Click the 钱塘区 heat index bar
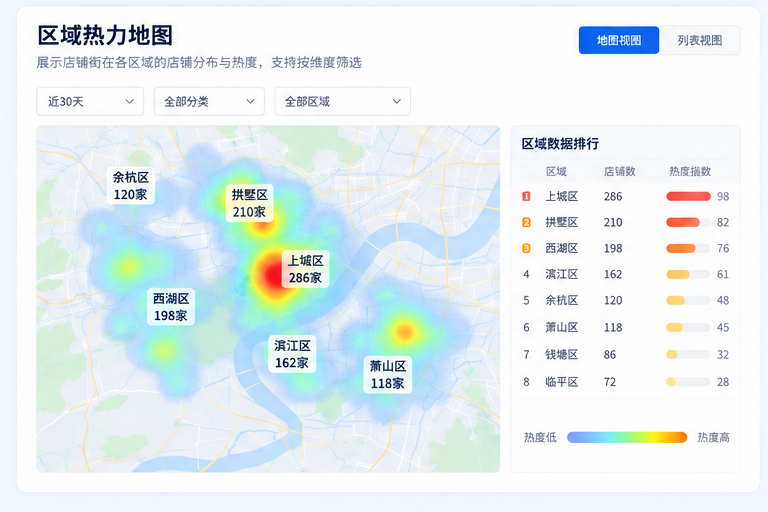Screen dimensions: 768x512 coord(688,355)
